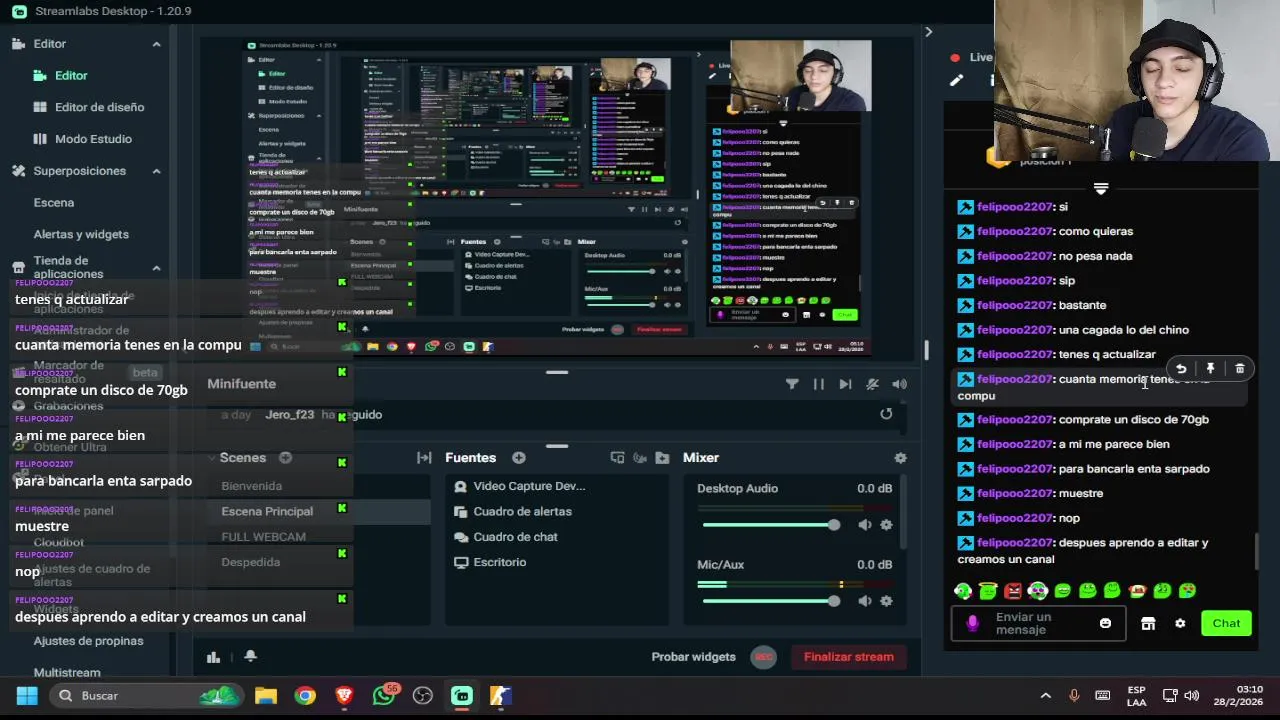Click the scene transitions icon beside Fuentes

pyautogui.click(x=424, y=458)
